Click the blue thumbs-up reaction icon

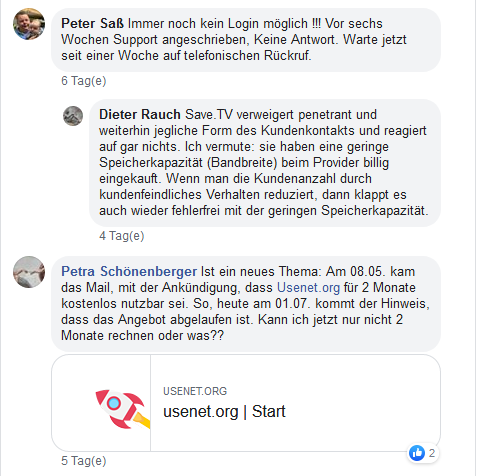coord(417,453)
